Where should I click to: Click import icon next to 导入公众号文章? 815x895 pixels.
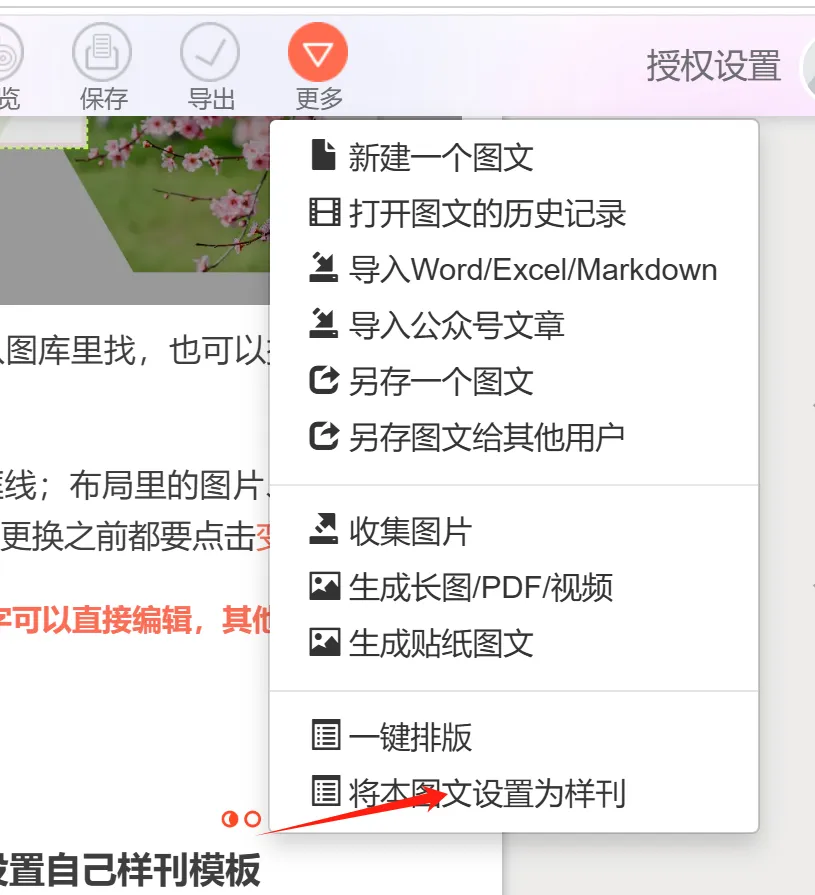324,324
